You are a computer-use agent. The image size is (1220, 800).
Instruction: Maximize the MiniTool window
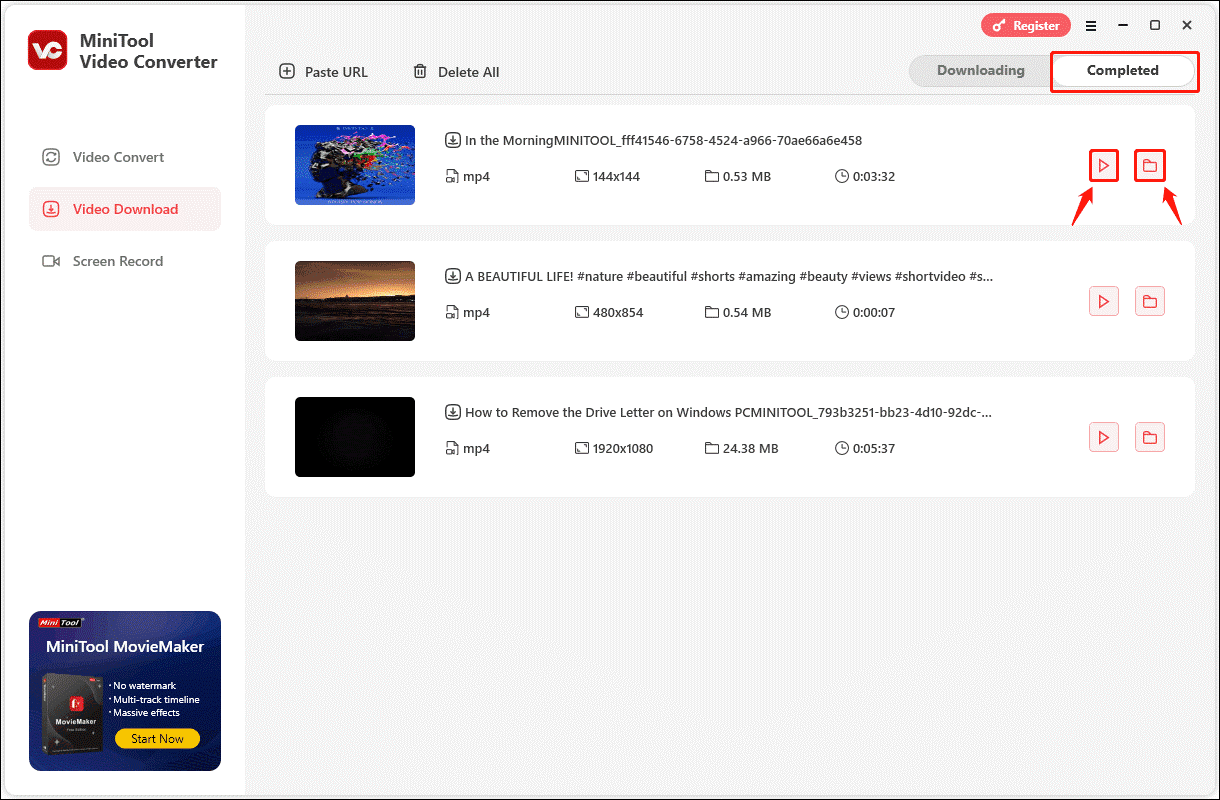pyautogui.click(x=1155, y=25)
